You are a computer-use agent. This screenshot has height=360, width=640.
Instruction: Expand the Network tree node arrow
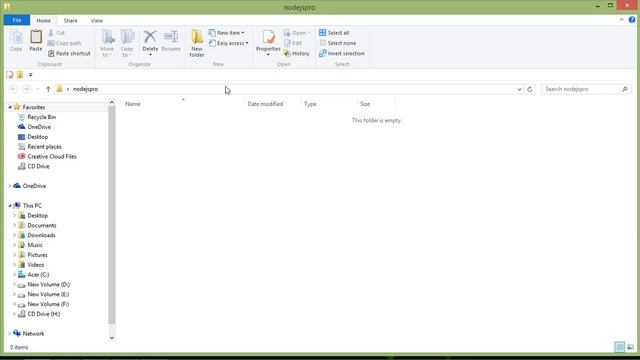pos(10,334)
